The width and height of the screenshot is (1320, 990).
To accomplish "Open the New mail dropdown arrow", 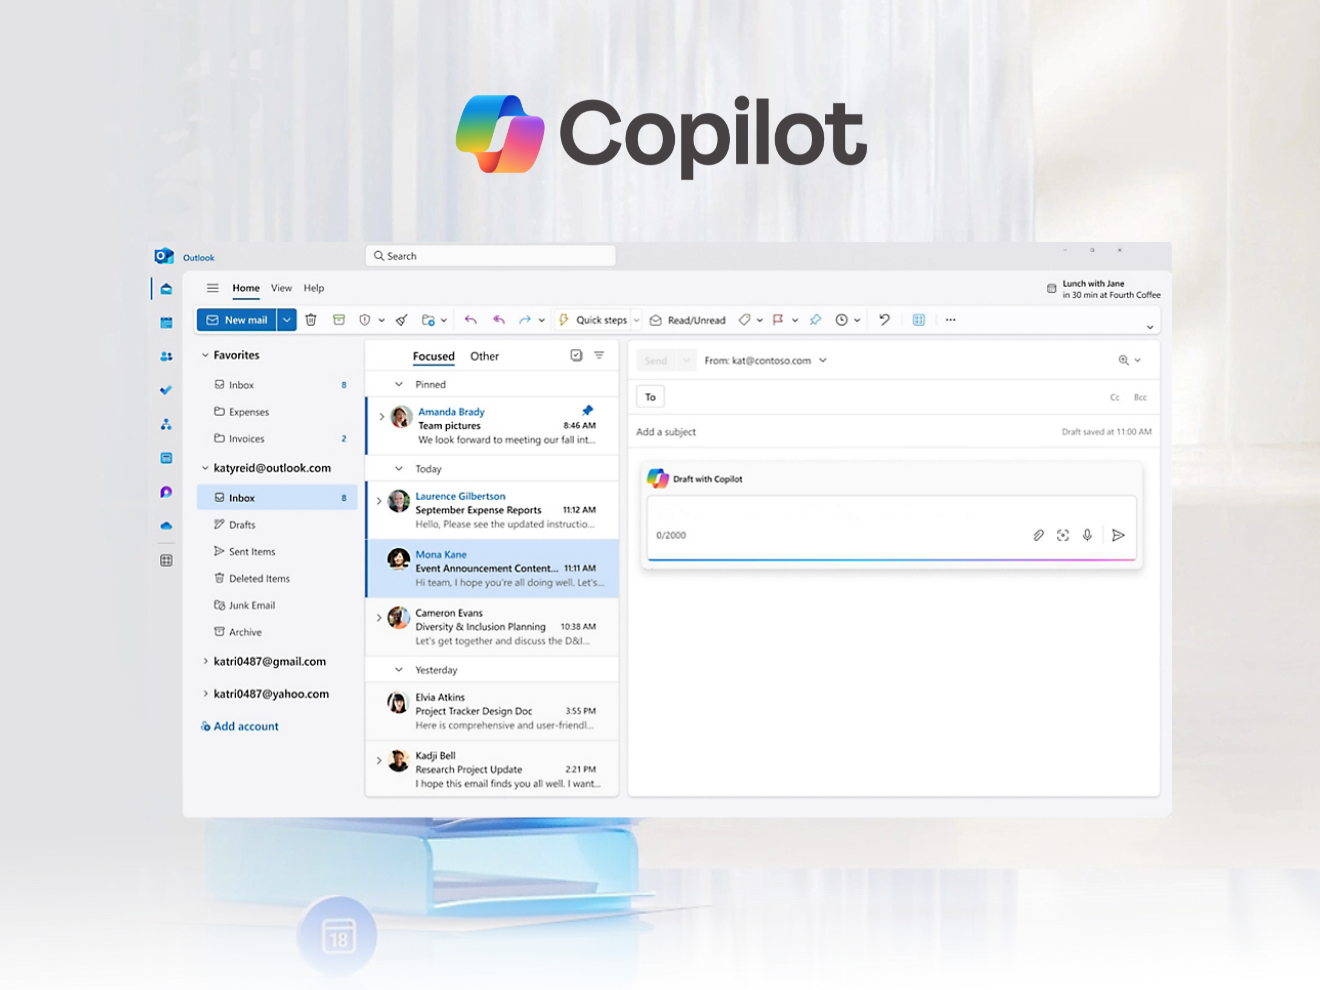I will (x=286, y=320).
